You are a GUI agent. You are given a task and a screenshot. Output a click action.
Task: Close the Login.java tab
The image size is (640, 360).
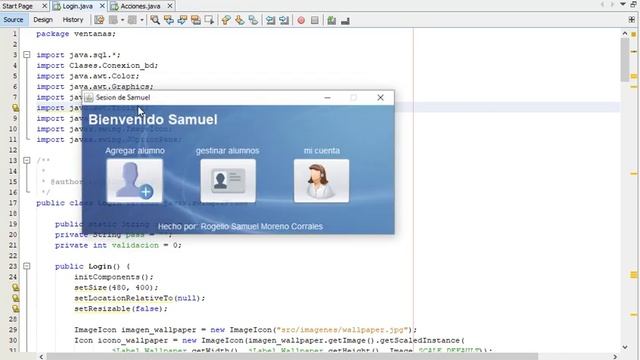102,6
